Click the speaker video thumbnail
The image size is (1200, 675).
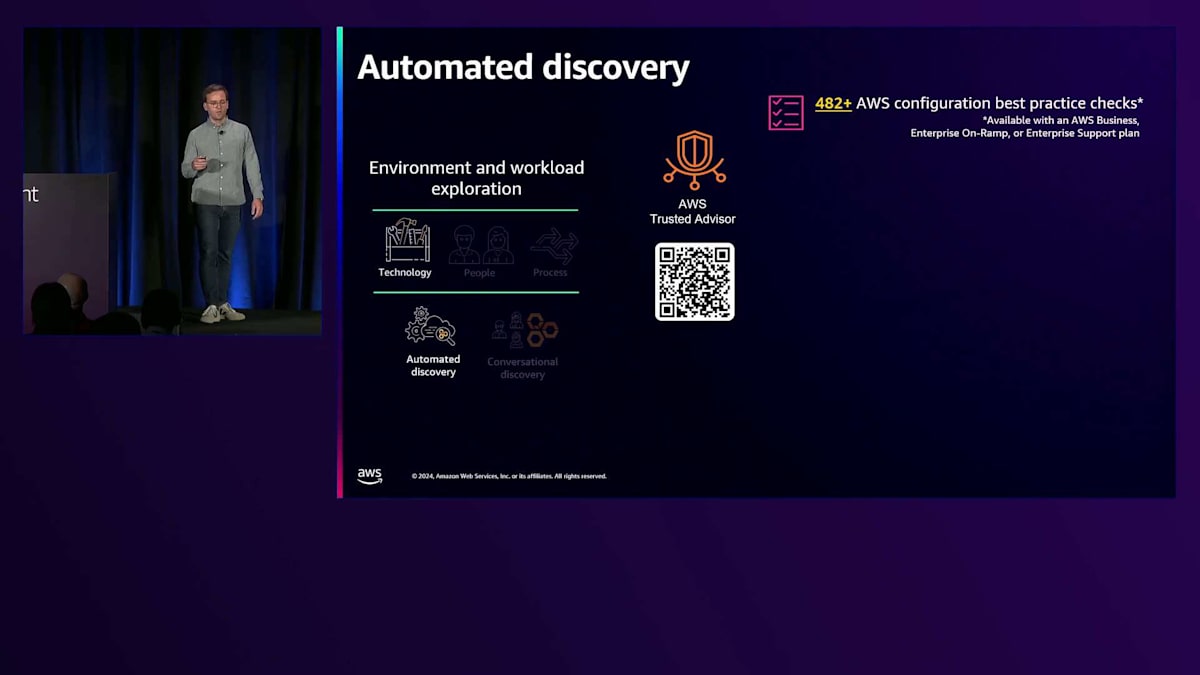tap(172, 181)
